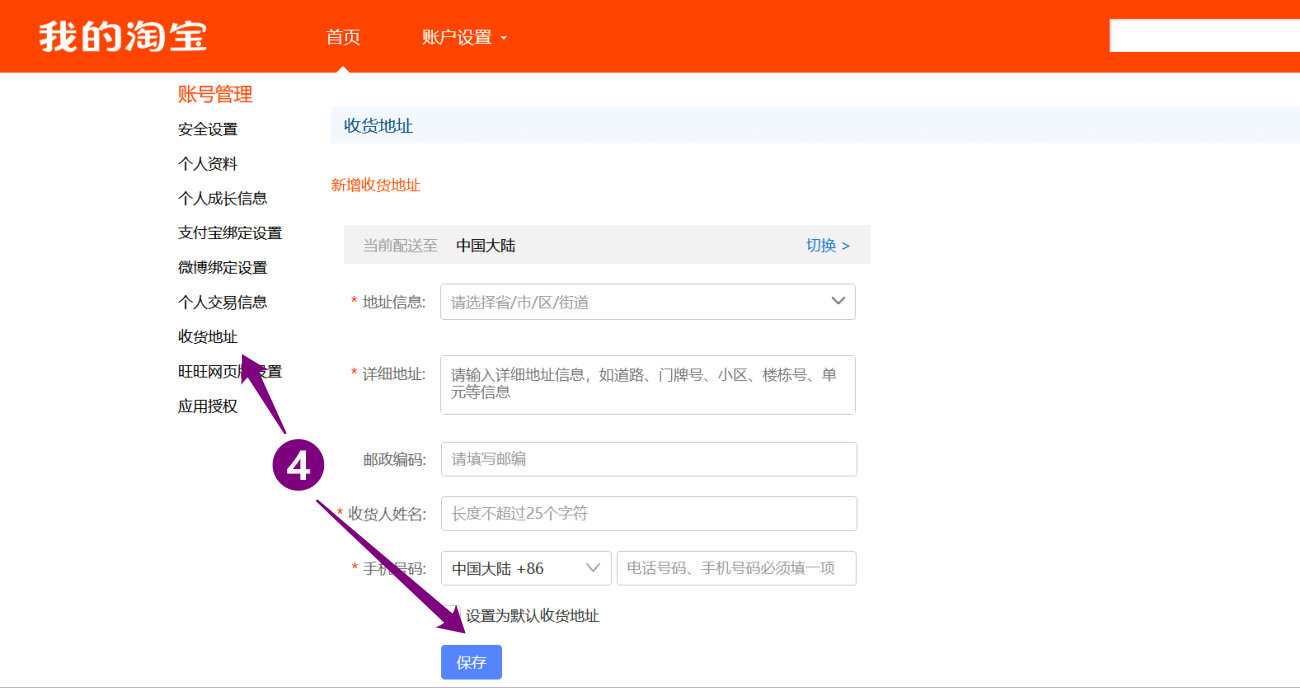Select 收货地址 in the sidebar

208,337
